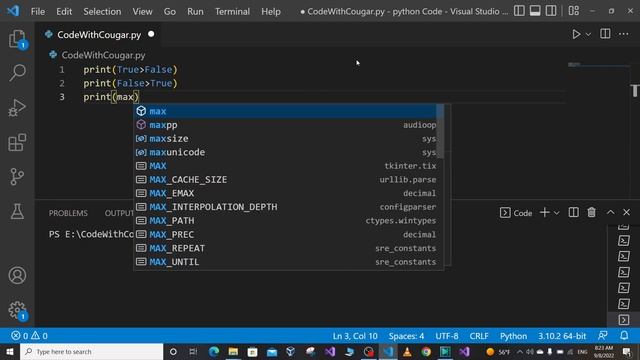Expand the run button dropdown arrow

click(588, 35)
